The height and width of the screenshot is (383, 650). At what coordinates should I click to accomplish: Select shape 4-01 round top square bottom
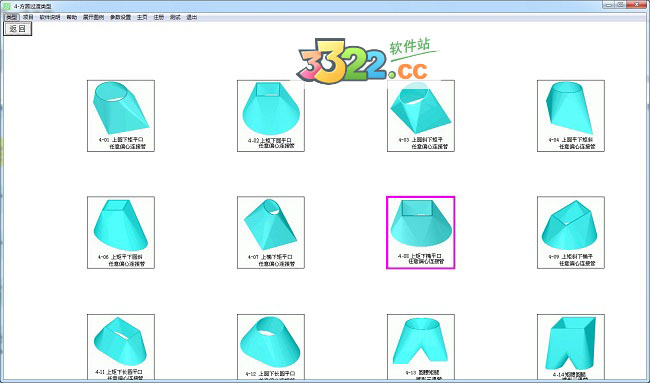[x=121, y=116]
